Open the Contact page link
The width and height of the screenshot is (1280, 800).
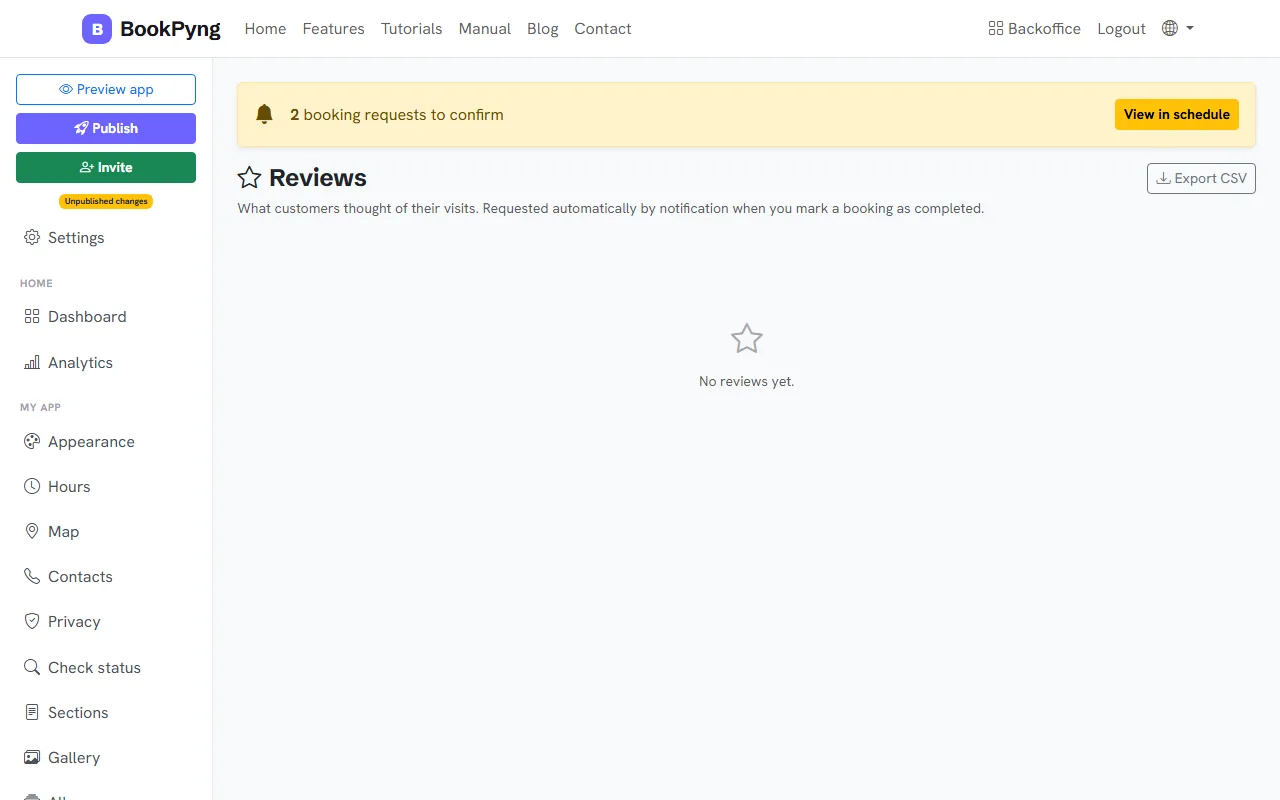[603, 29]
